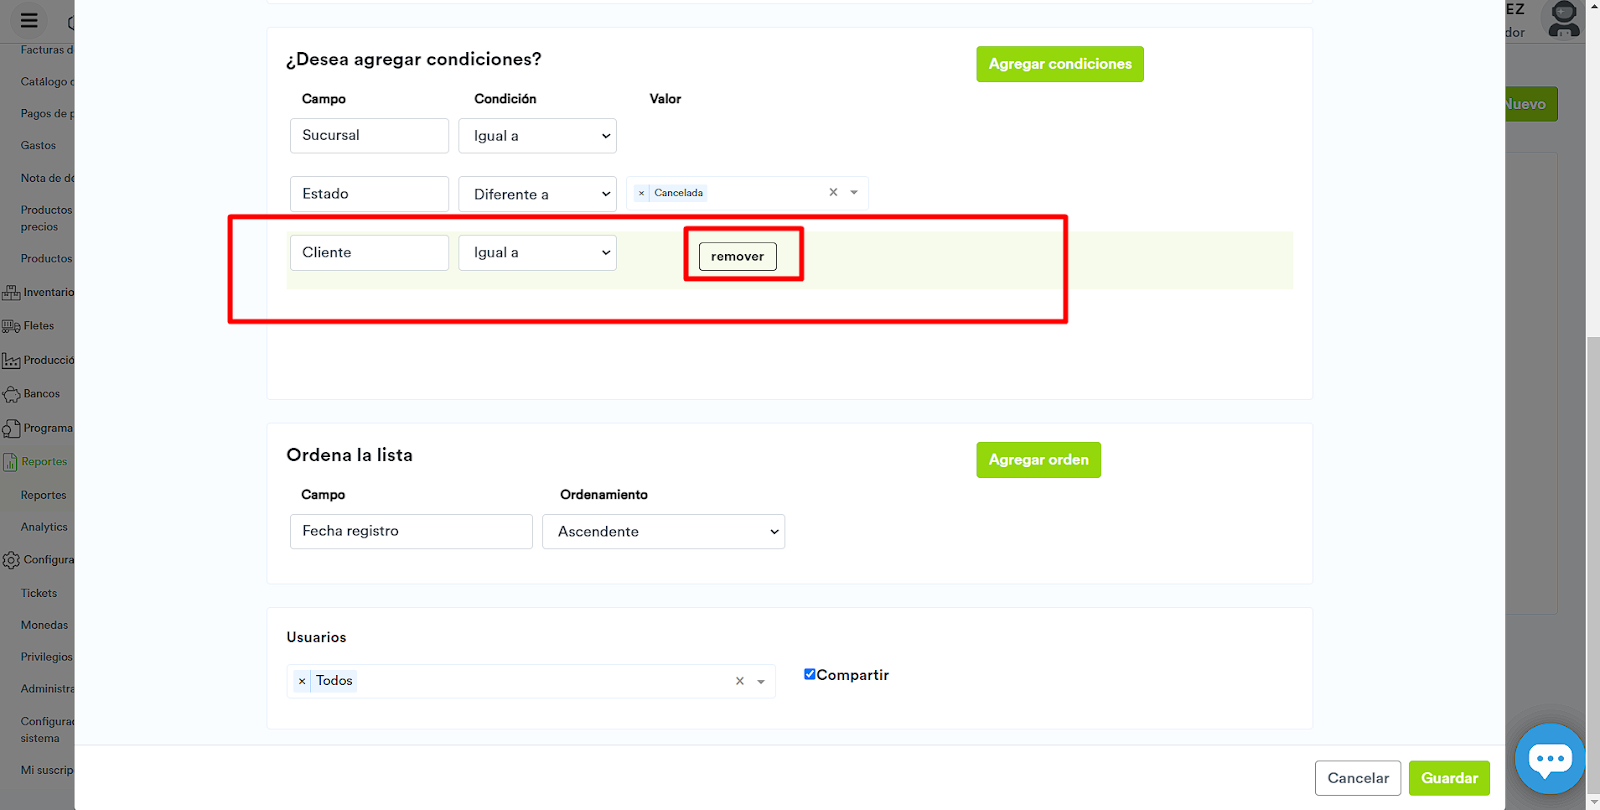Screen dimensions: 1600x810
Task: Expand the Usuarios selector arrow
Action: [761, 681]
